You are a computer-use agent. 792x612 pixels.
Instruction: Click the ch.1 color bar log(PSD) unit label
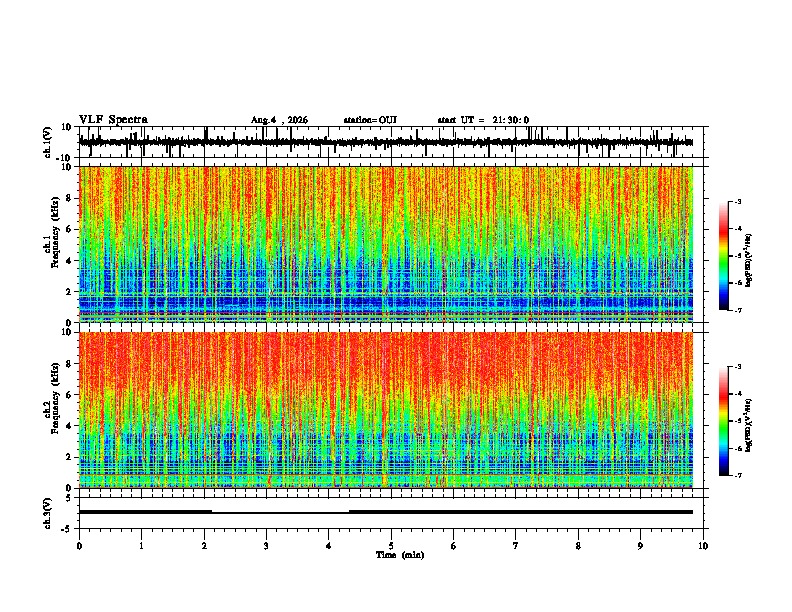749,261
